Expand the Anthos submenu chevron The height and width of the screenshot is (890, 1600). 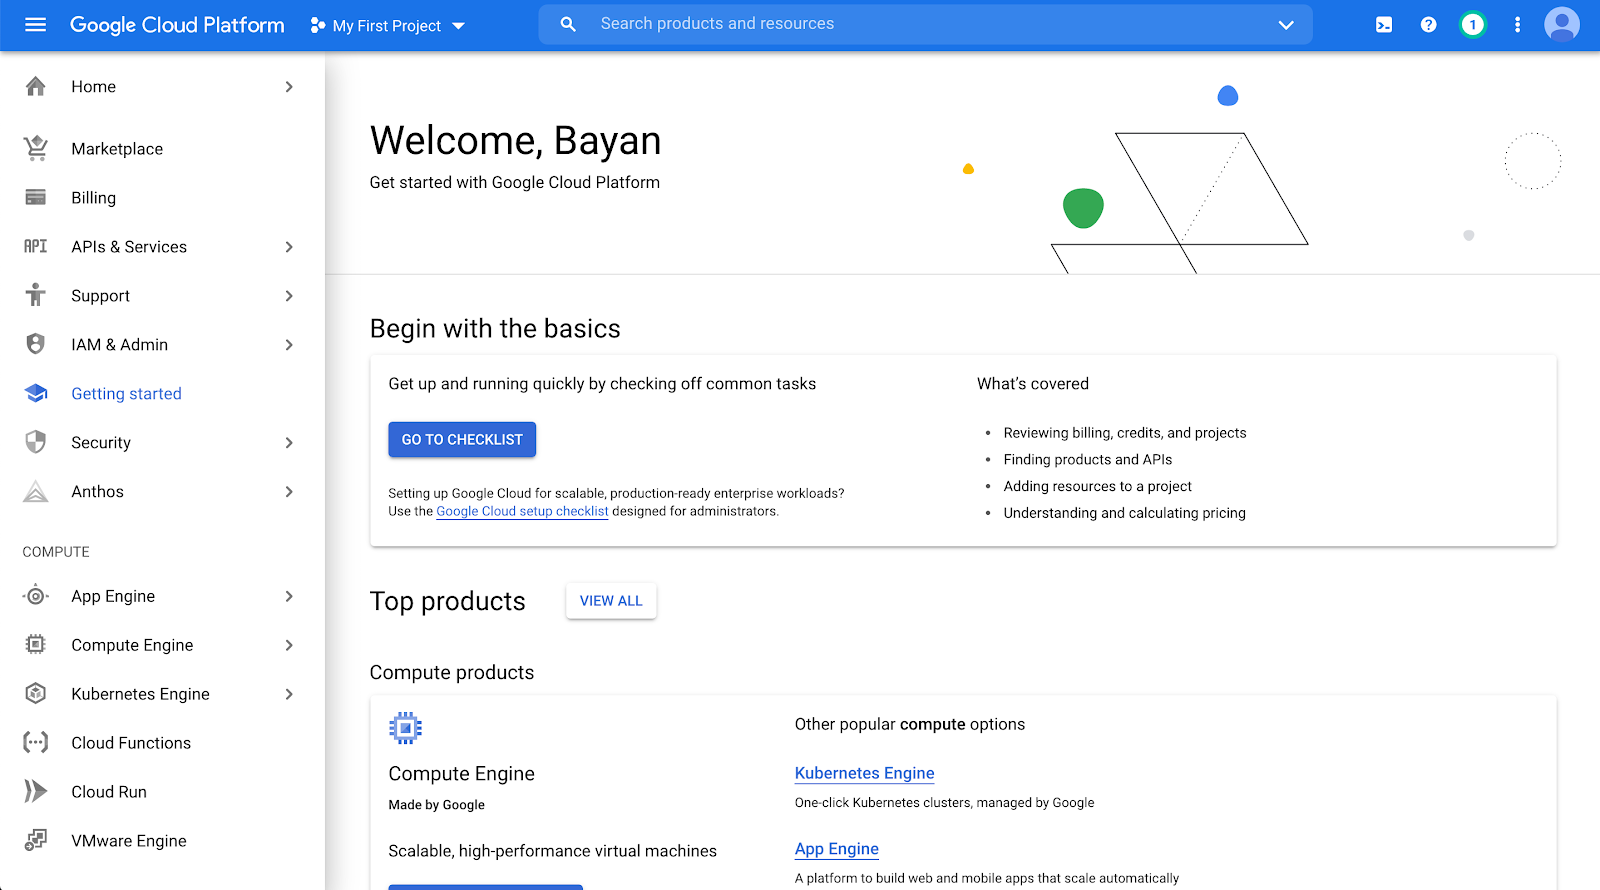point(289,492)
